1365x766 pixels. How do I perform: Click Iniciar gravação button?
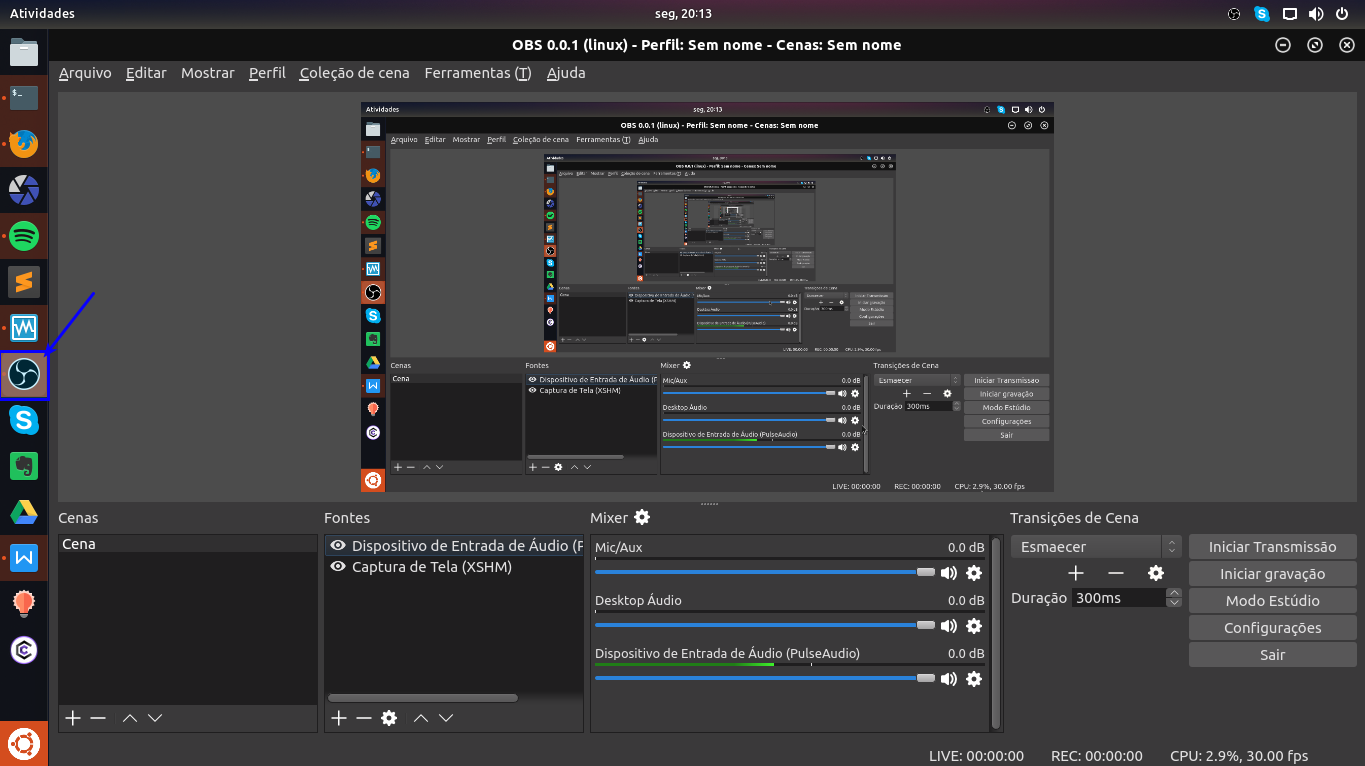click(x=1272, y=574)
